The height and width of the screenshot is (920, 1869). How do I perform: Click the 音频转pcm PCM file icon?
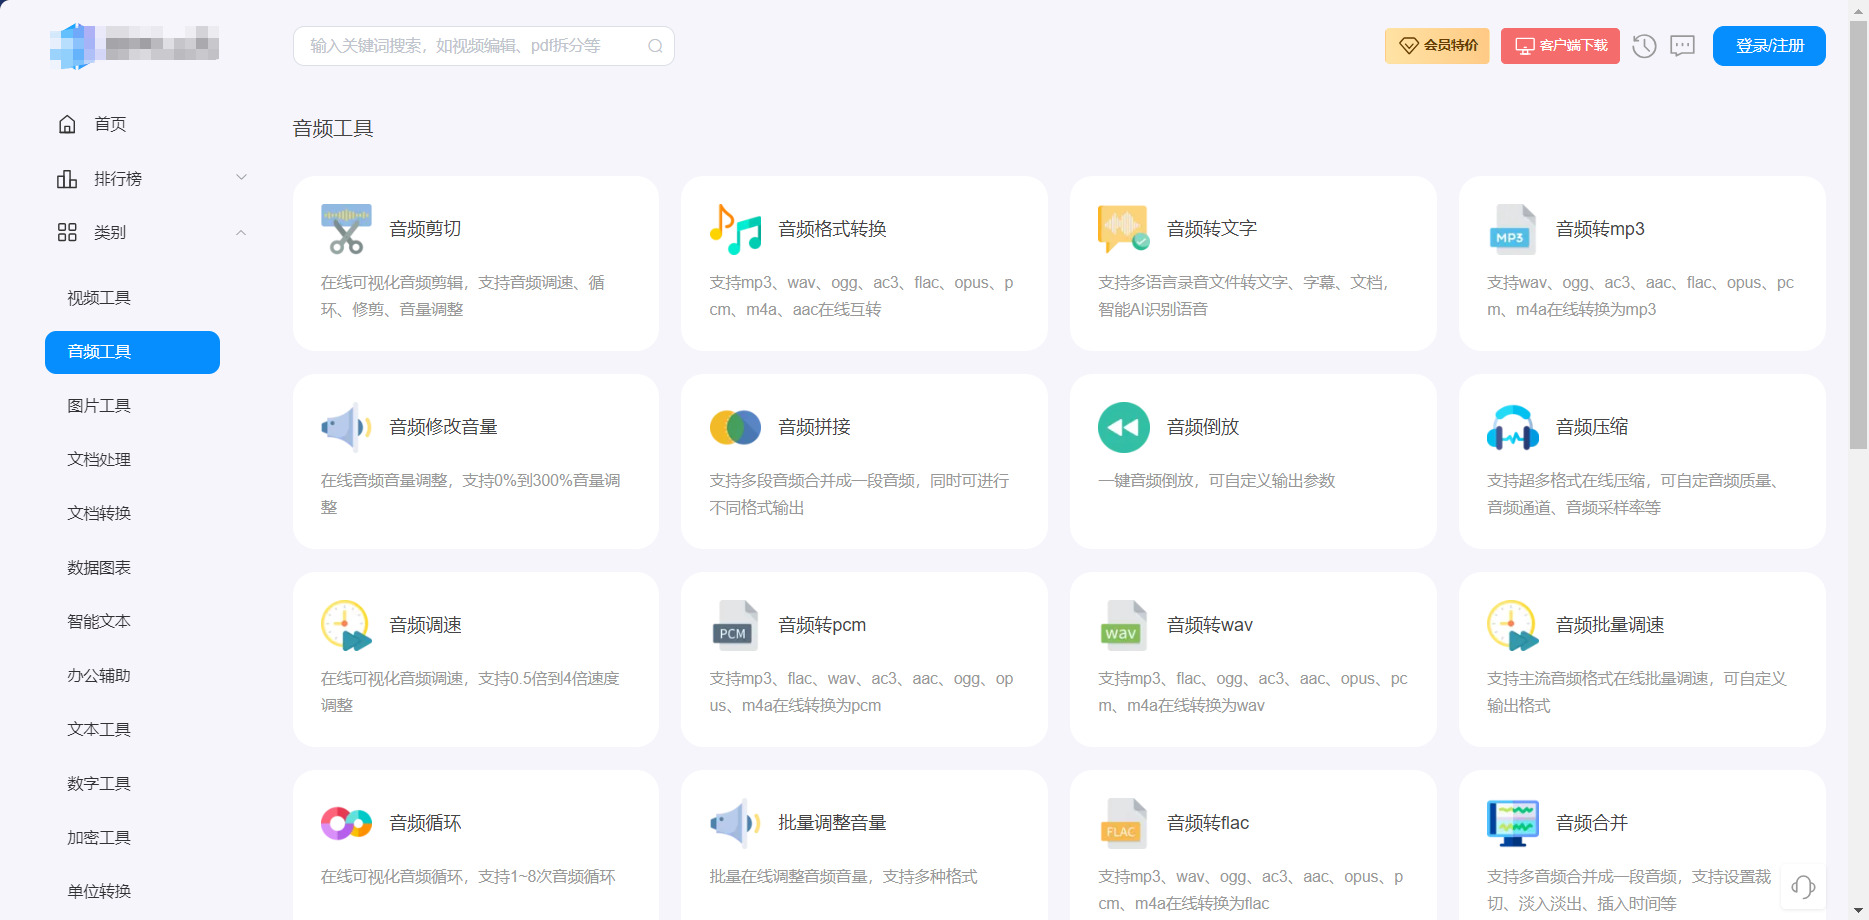pos(735,625)
